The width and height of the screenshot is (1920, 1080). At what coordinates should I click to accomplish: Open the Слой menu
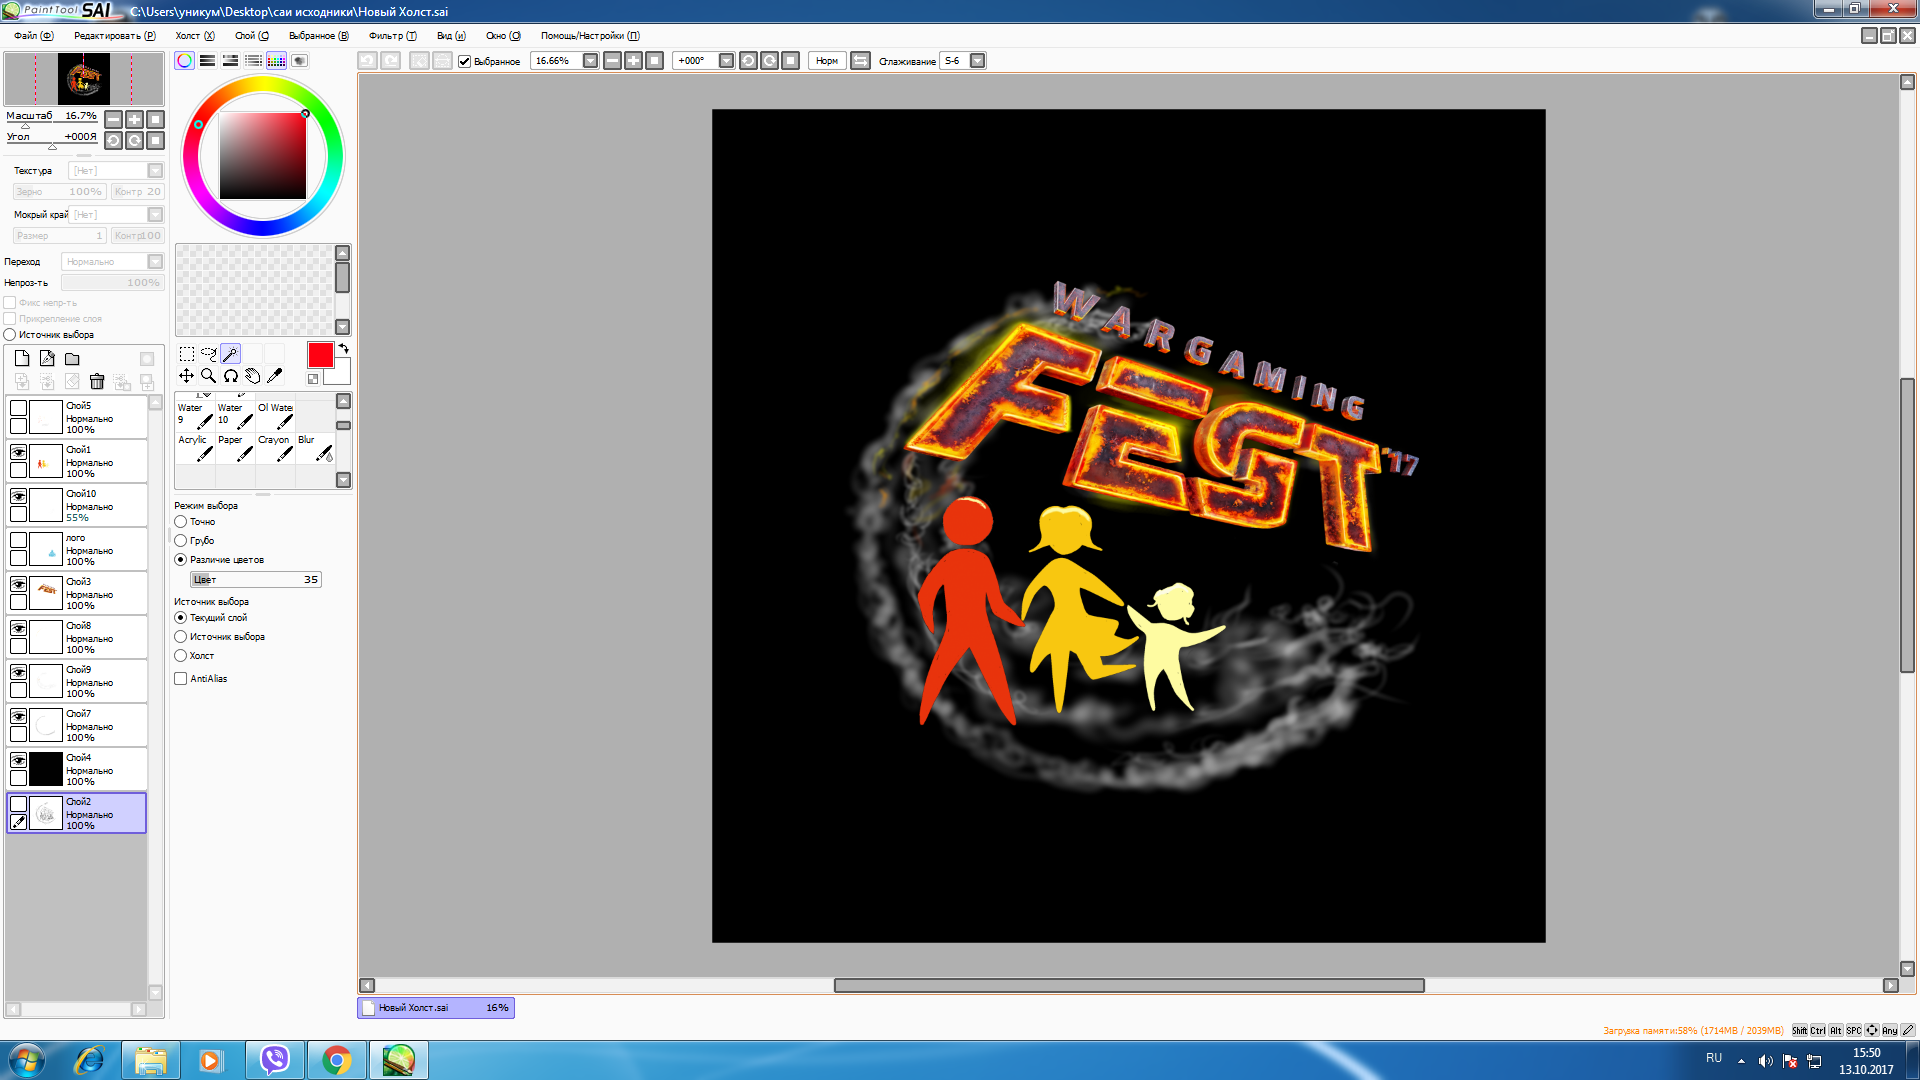click(252, 36)
